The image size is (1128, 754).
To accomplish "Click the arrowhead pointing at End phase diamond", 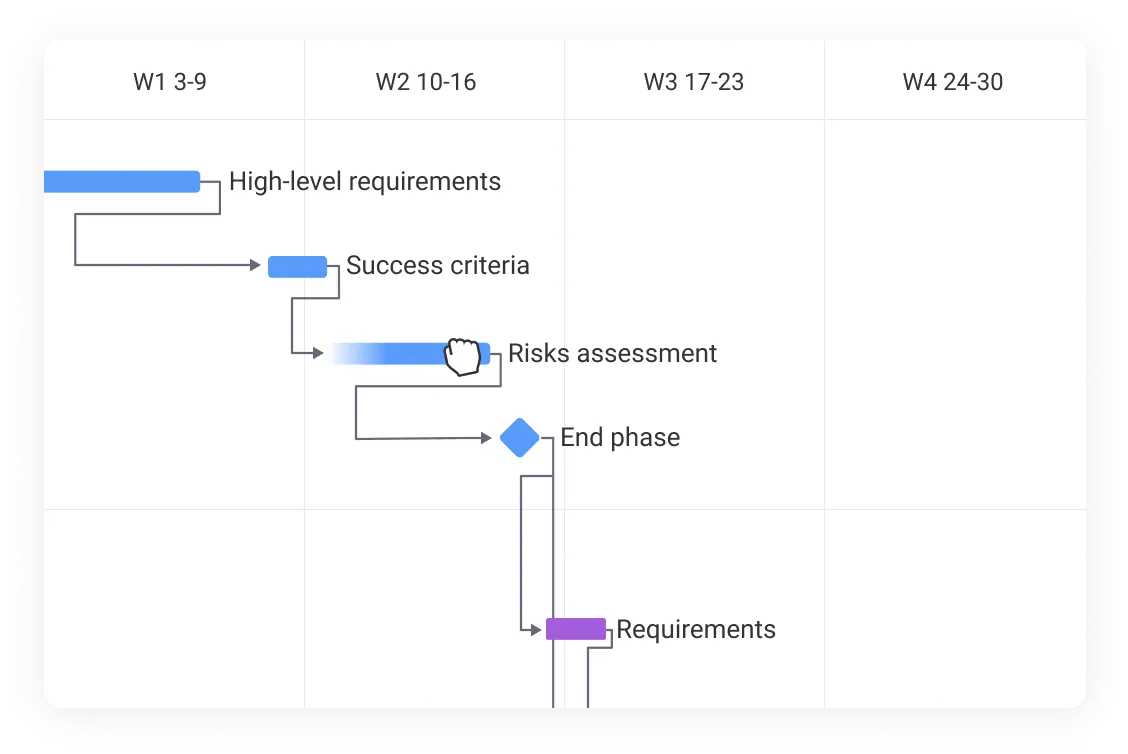I will click(x=488, y=438).
